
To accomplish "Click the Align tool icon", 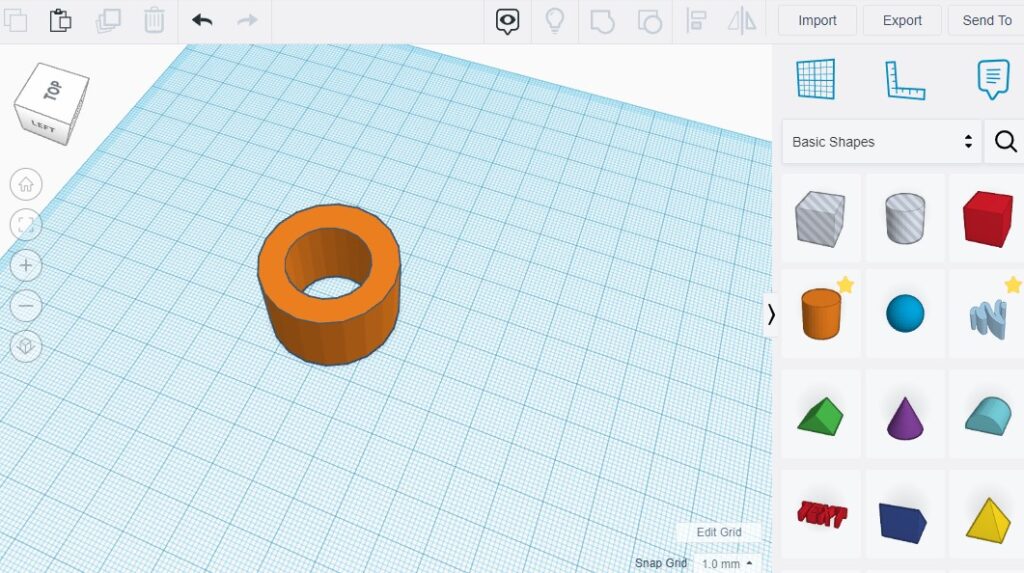I will point(696,20).
